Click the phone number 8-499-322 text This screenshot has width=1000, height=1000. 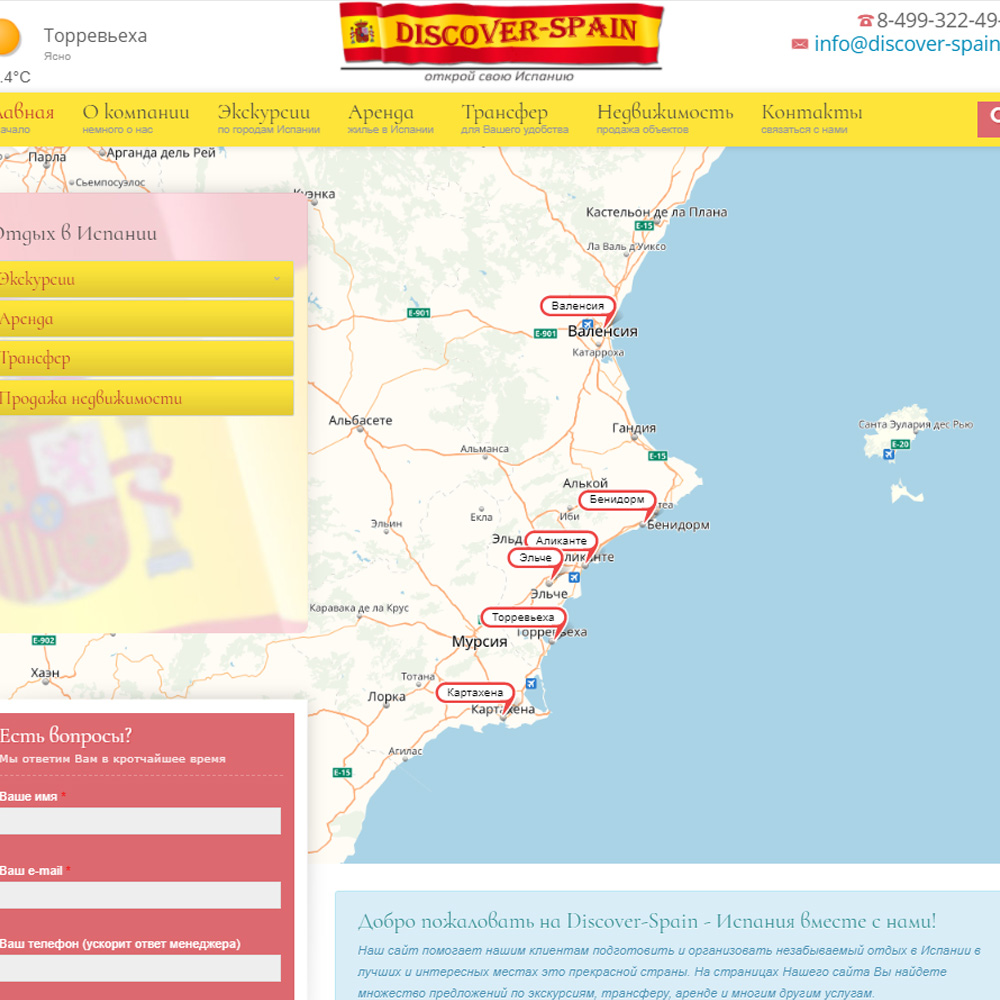tap(938, 20)
